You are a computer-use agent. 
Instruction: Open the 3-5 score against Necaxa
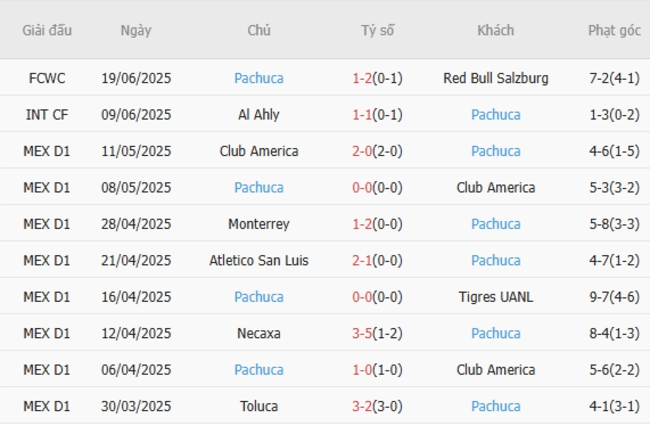[x=362, y=334]
